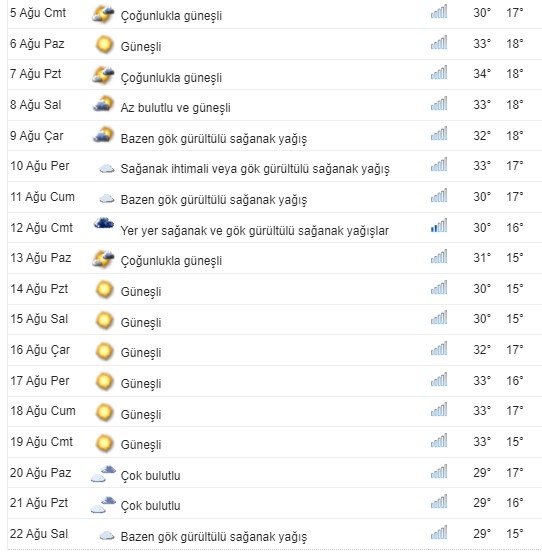The height and width of the screenshot is (557, 542).
Task: Click 'Bazen gök gürültülü' text for 22 Ağu Sal
Action: coord(213,537)
